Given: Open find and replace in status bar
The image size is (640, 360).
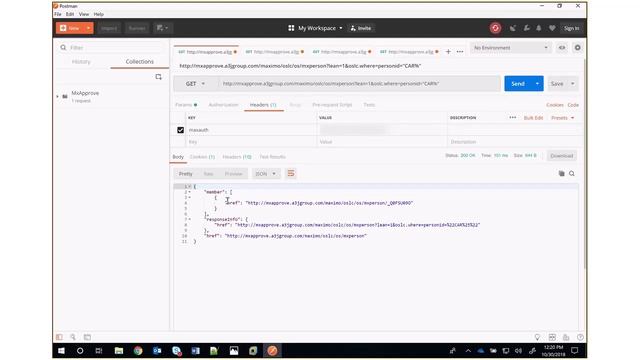Looking at the screenshot, I should click(73, 337).
